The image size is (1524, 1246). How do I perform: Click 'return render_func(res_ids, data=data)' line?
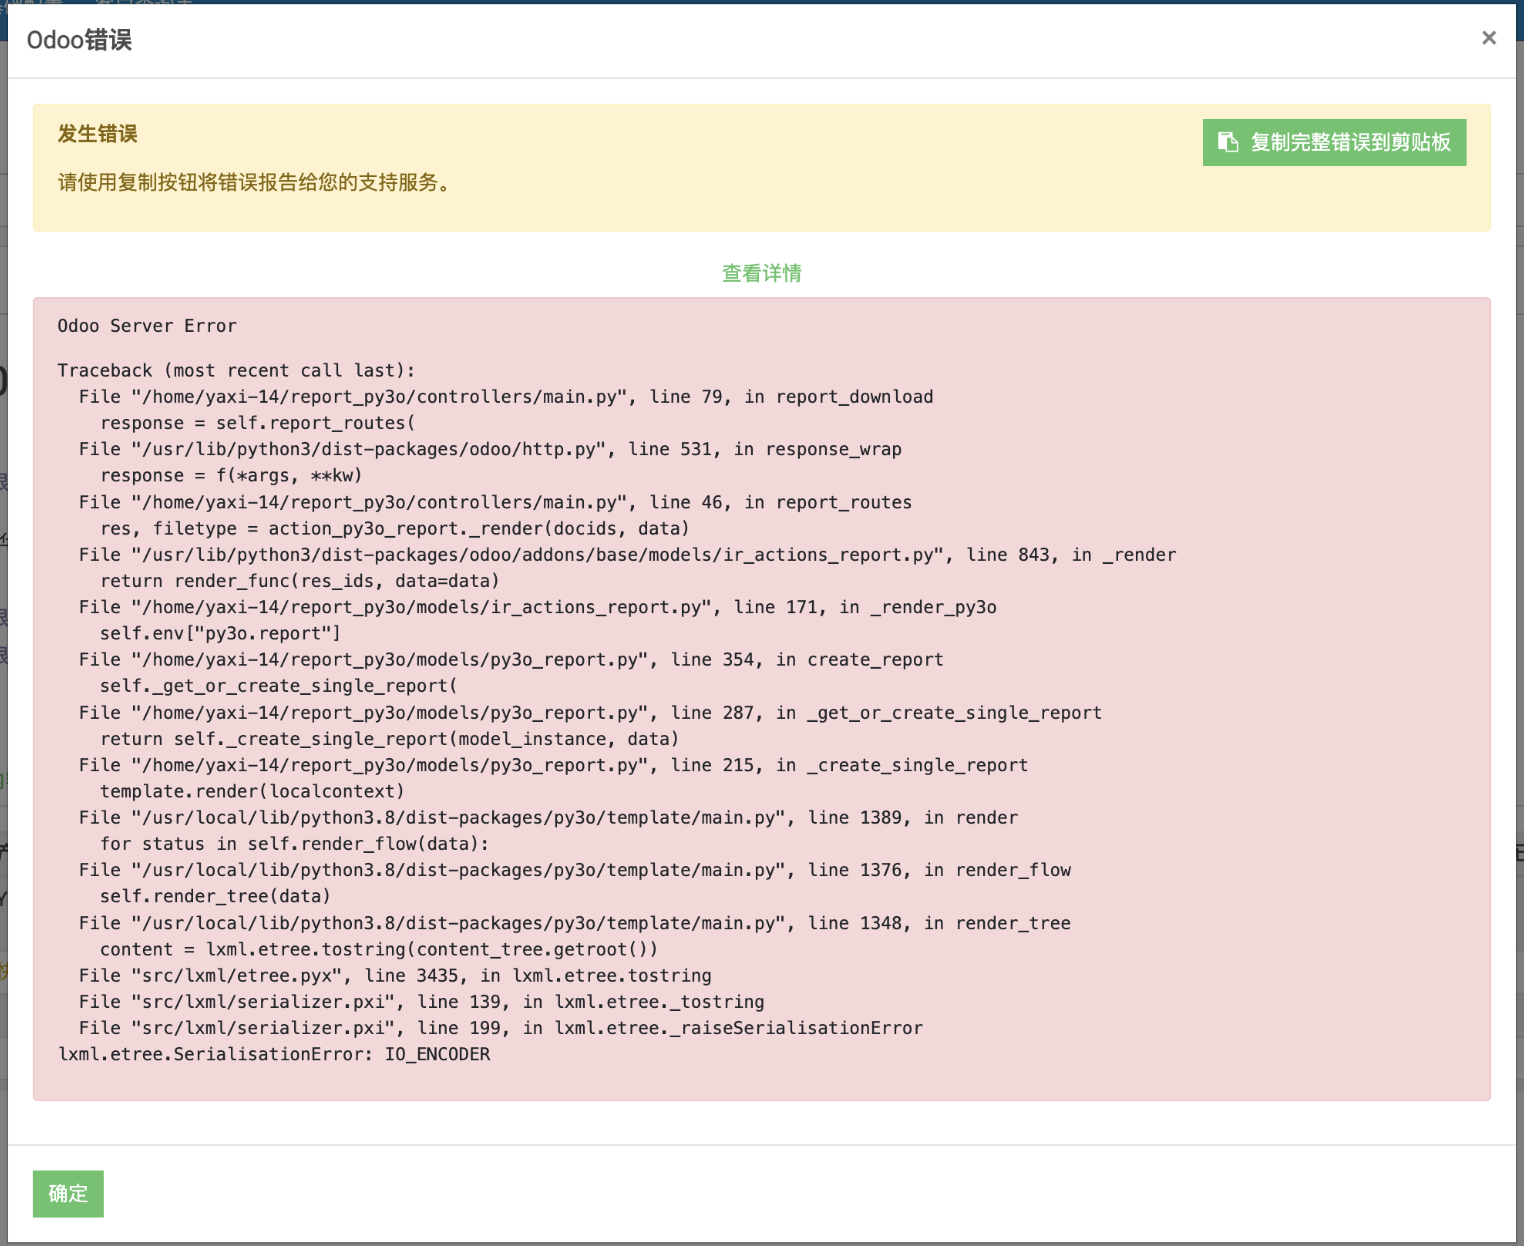click(x=300, y=581)
